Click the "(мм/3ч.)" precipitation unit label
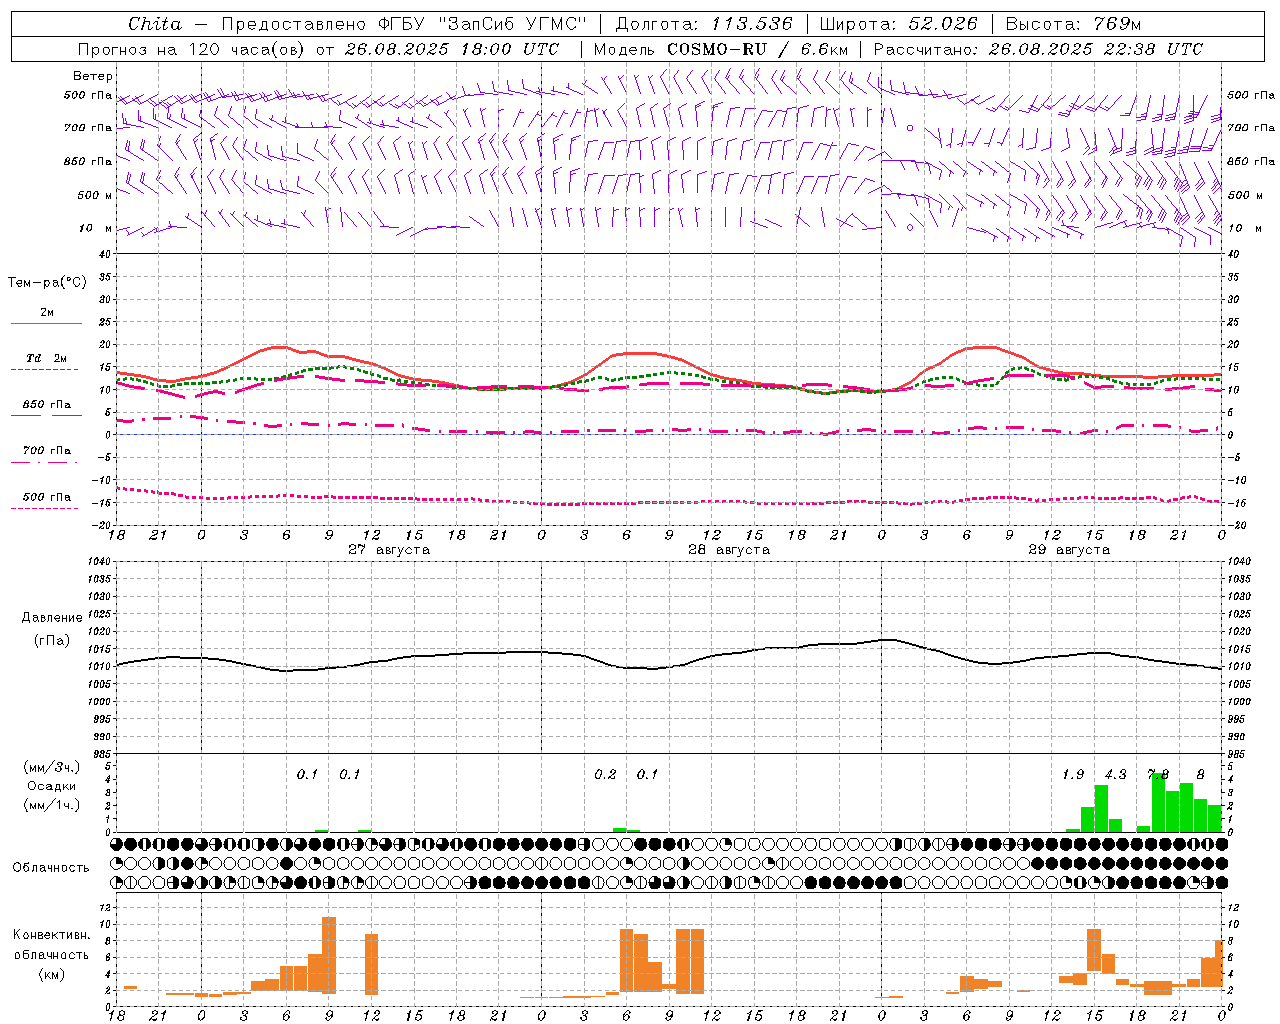The height and width of the screenshot is (1024, 1280). 52,767
